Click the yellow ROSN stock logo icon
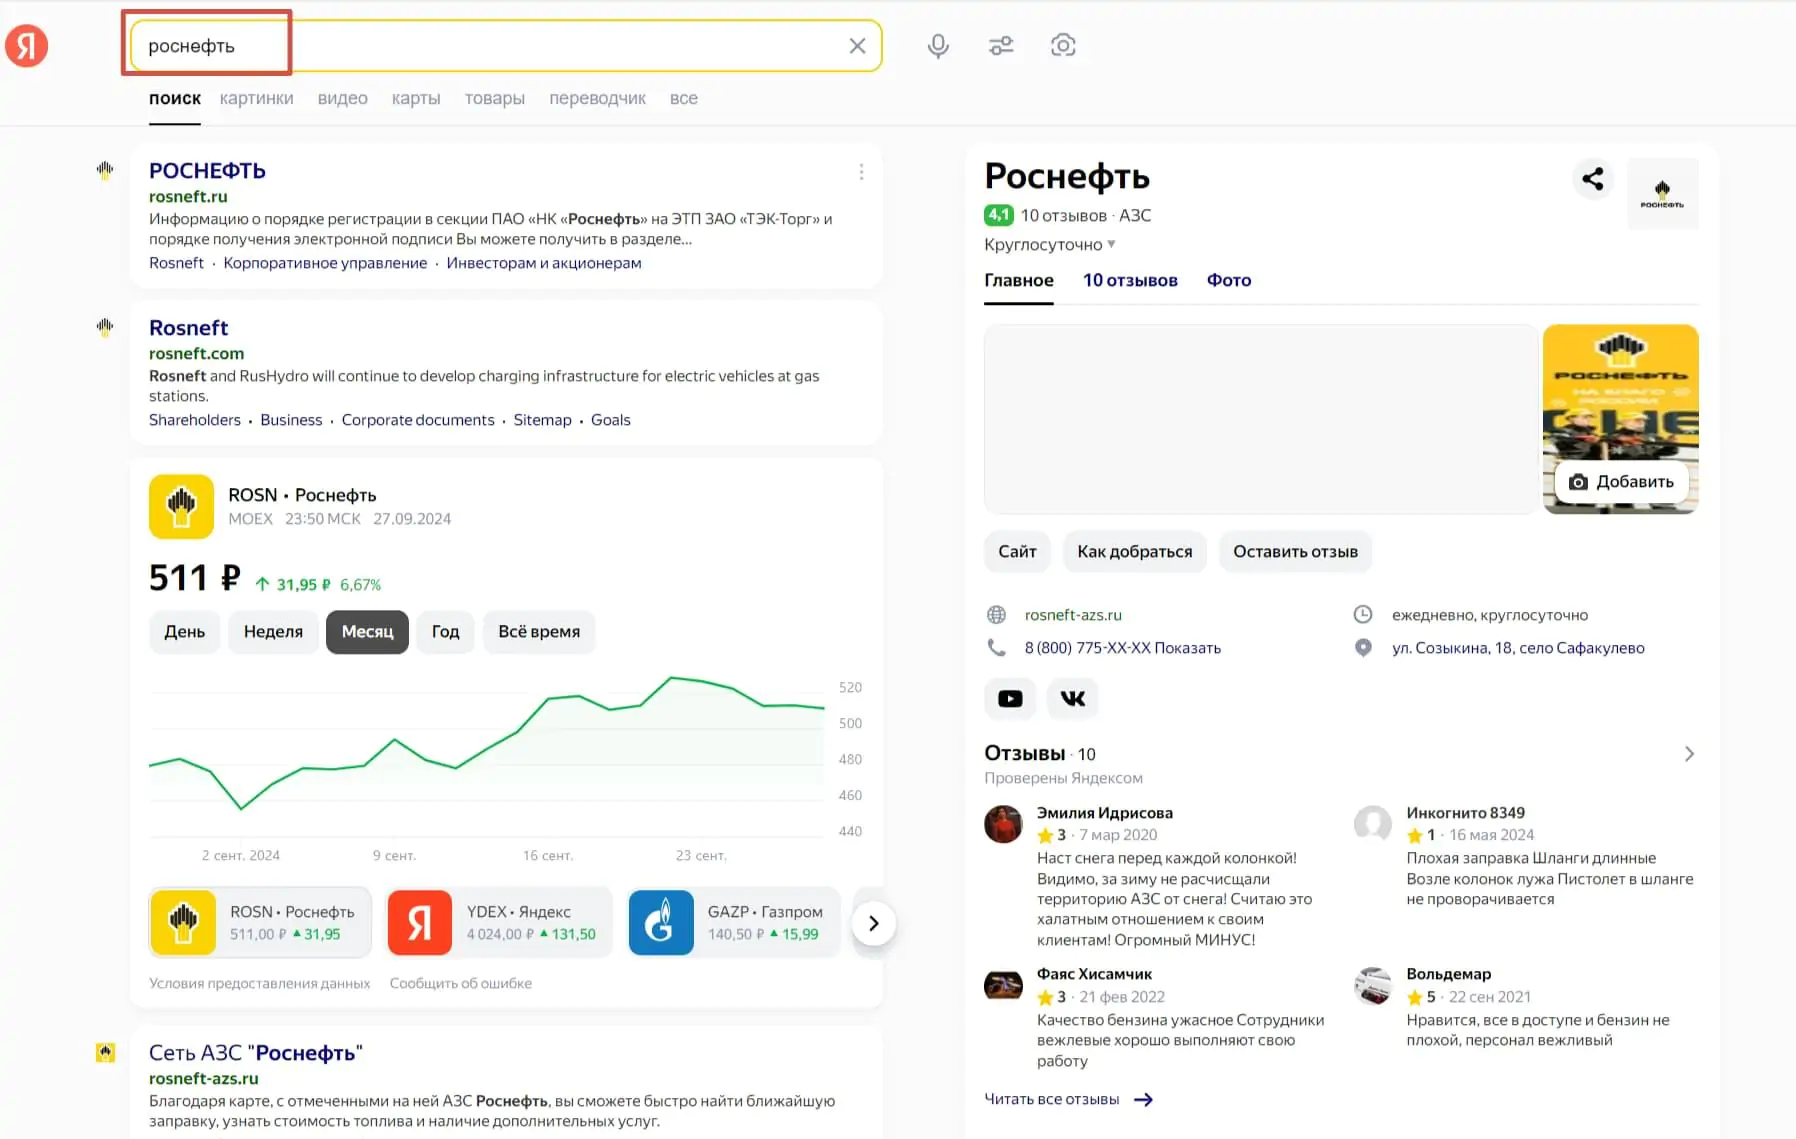 [181, 506]
